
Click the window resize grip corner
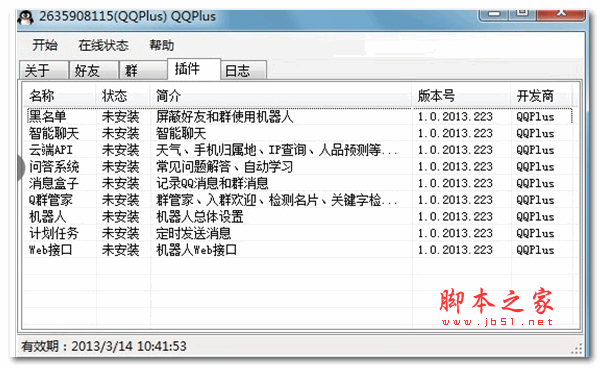(x=577, y=349)
